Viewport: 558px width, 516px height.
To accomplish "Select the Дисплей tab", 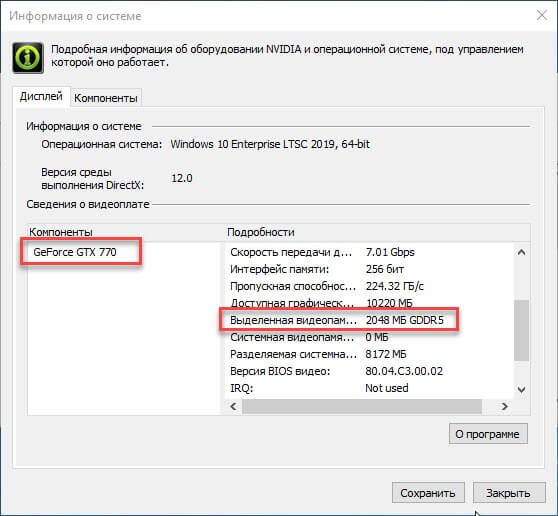I will [41, 96].
